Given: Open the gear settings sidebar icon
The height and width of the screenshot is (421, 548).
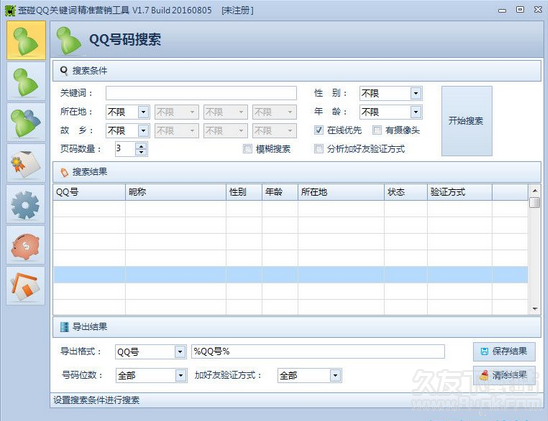Looking at the screenshot, I should (x=26, y=204).
